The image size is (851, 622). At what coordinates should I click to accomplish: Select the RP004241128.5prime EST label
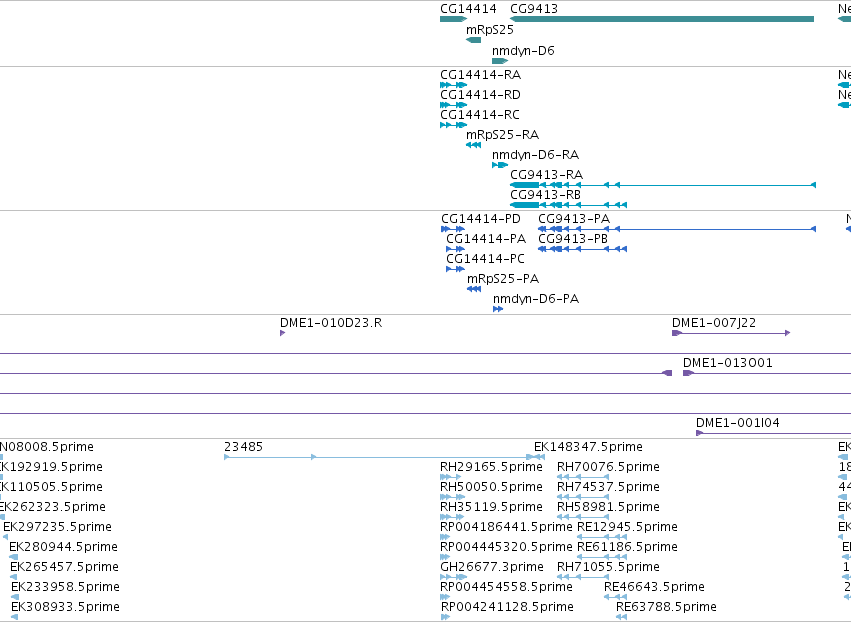506,607
